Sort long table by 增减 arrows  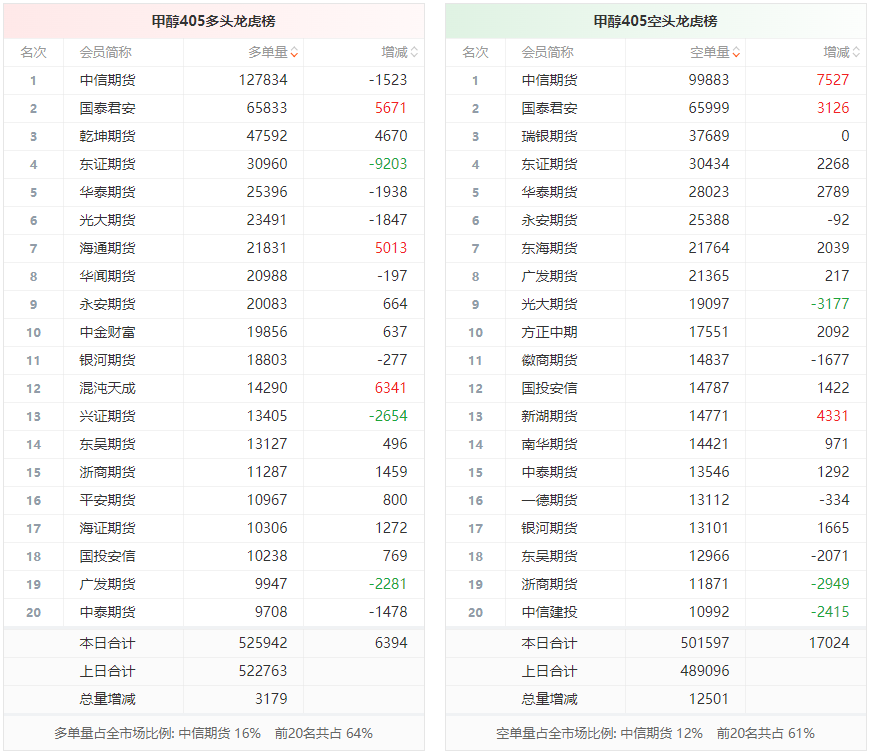(414, 53)
